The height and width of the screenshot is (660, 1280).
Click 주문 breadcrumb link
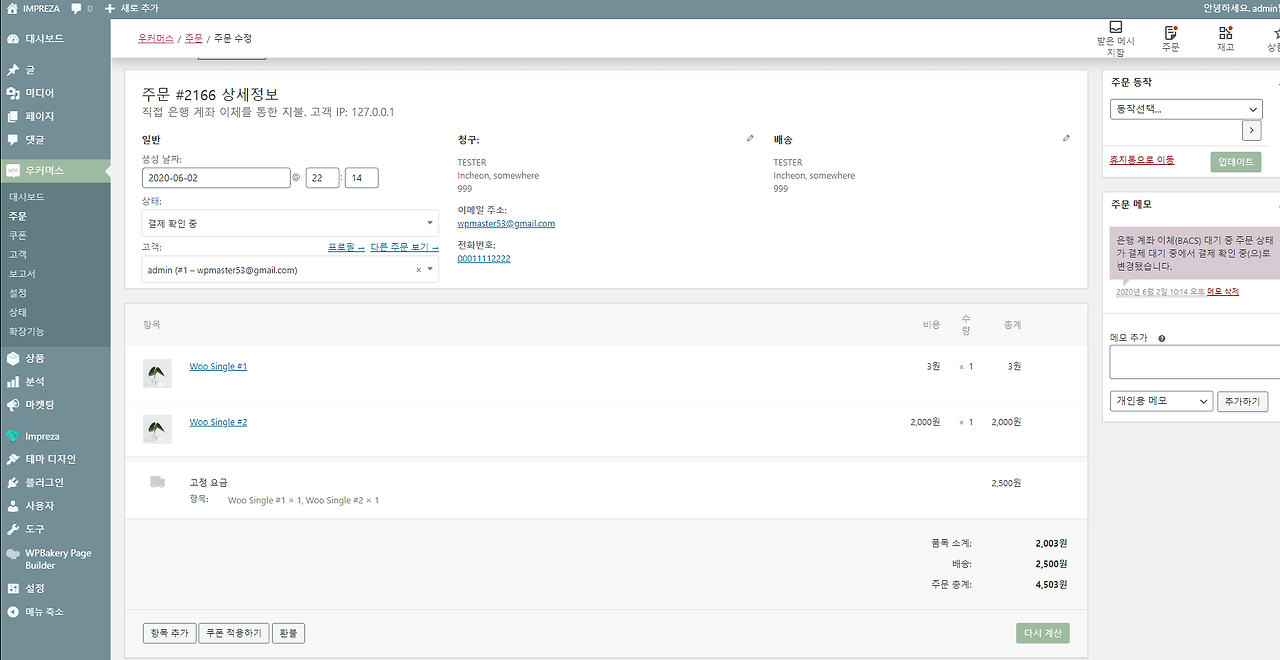tap(193, 38)
